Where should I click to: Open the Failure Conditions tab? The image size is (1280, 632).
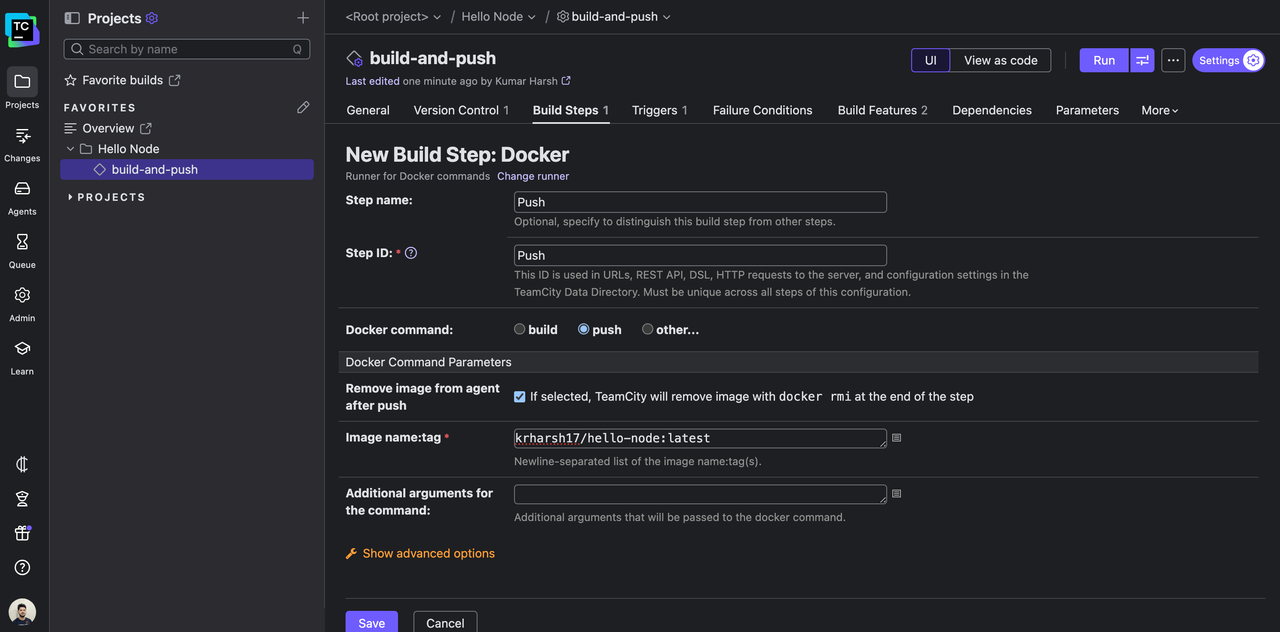click(x=762, y=110)
